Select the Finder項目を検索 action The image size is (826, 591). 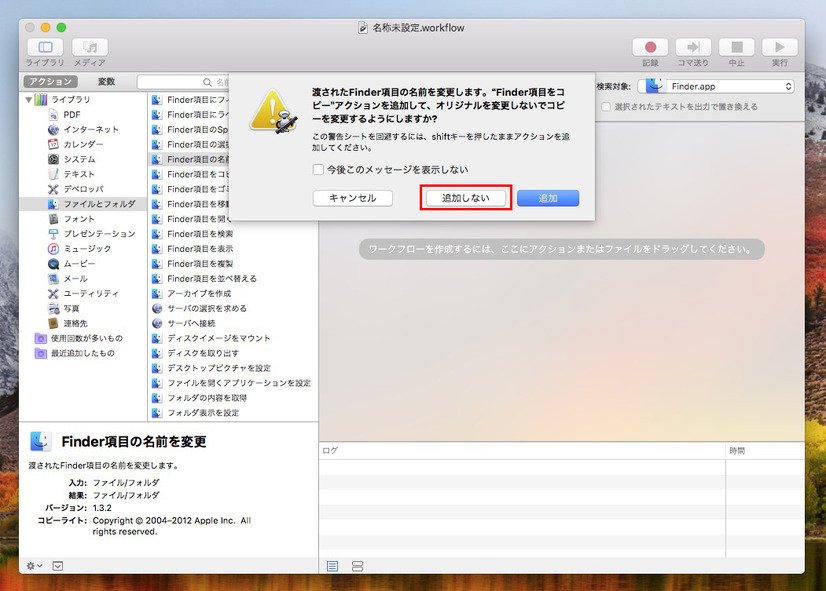coord(200,234)
